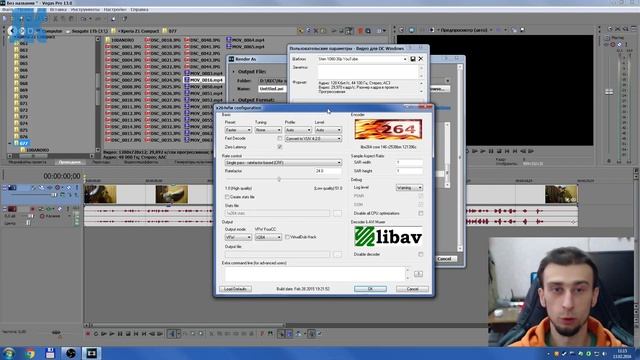Click the Play button in transport bar
The height and width of the screenshot is (360, 640).
pos(112,333)
